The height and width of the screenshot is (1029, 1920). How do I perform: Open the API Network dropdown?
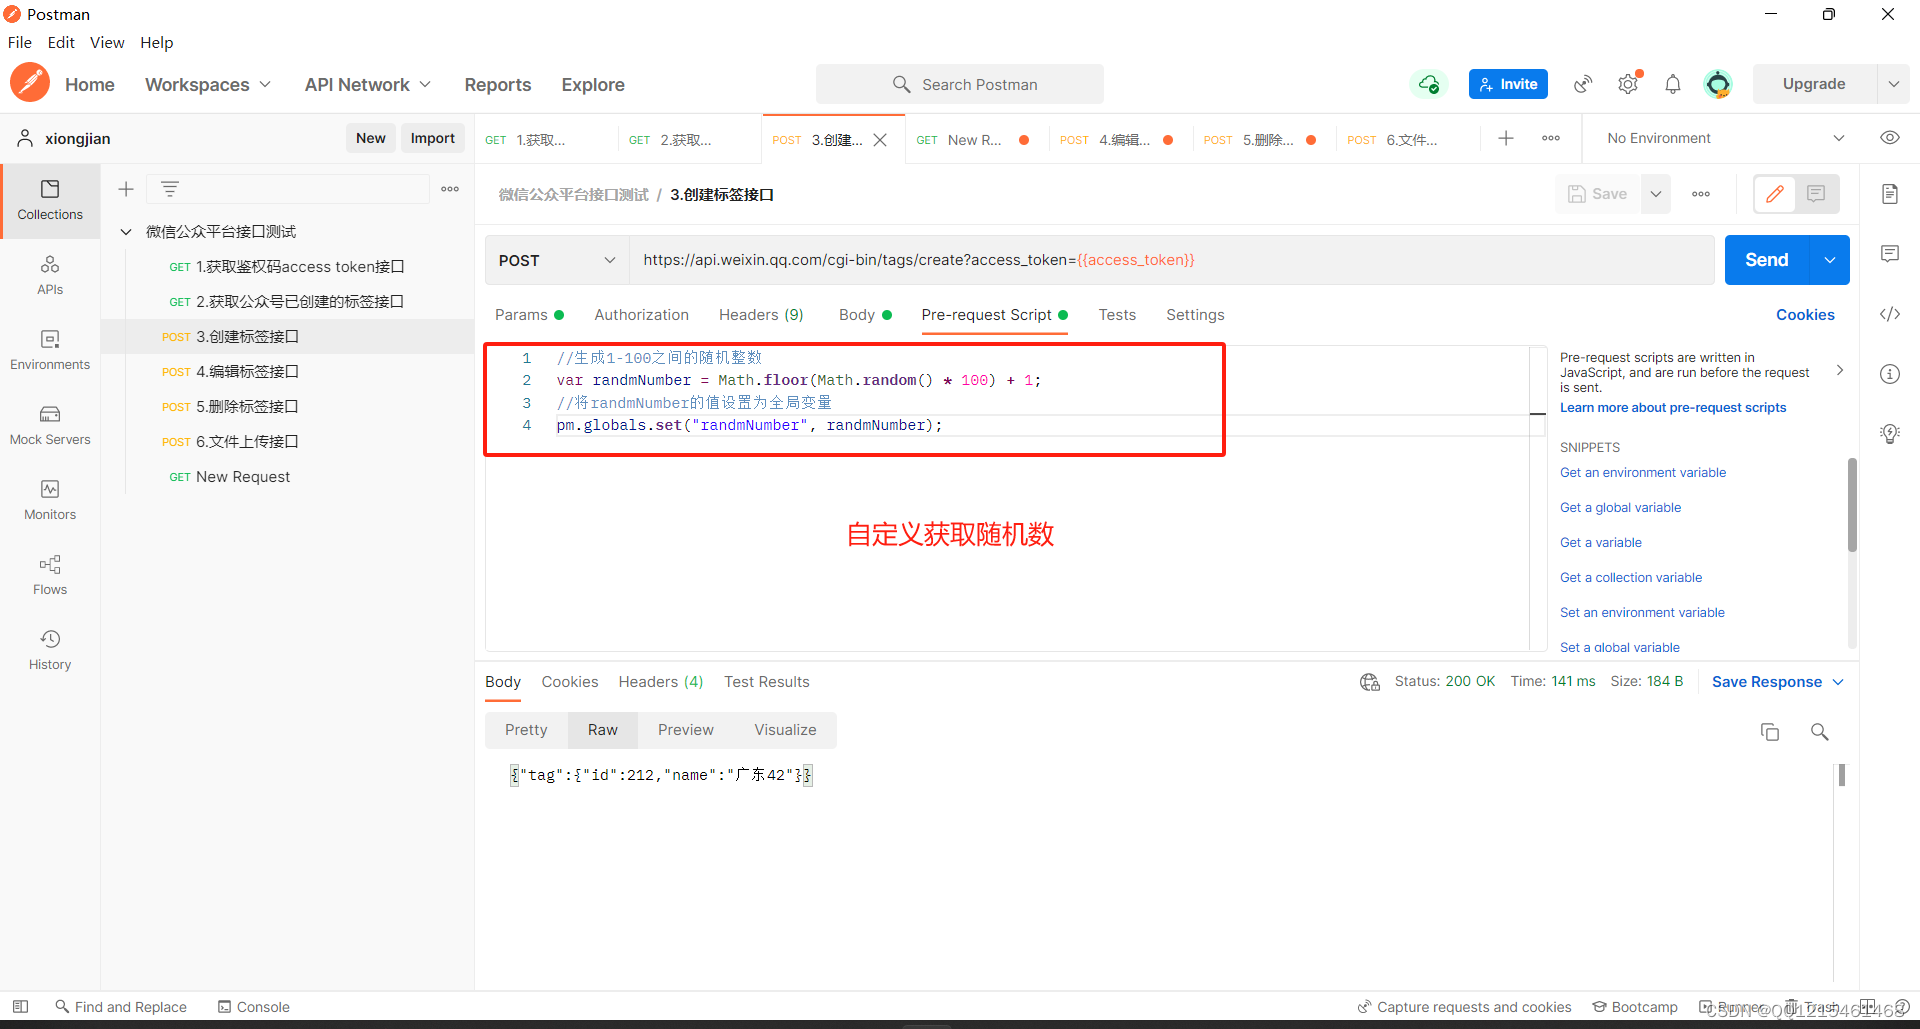coord(368,85)
